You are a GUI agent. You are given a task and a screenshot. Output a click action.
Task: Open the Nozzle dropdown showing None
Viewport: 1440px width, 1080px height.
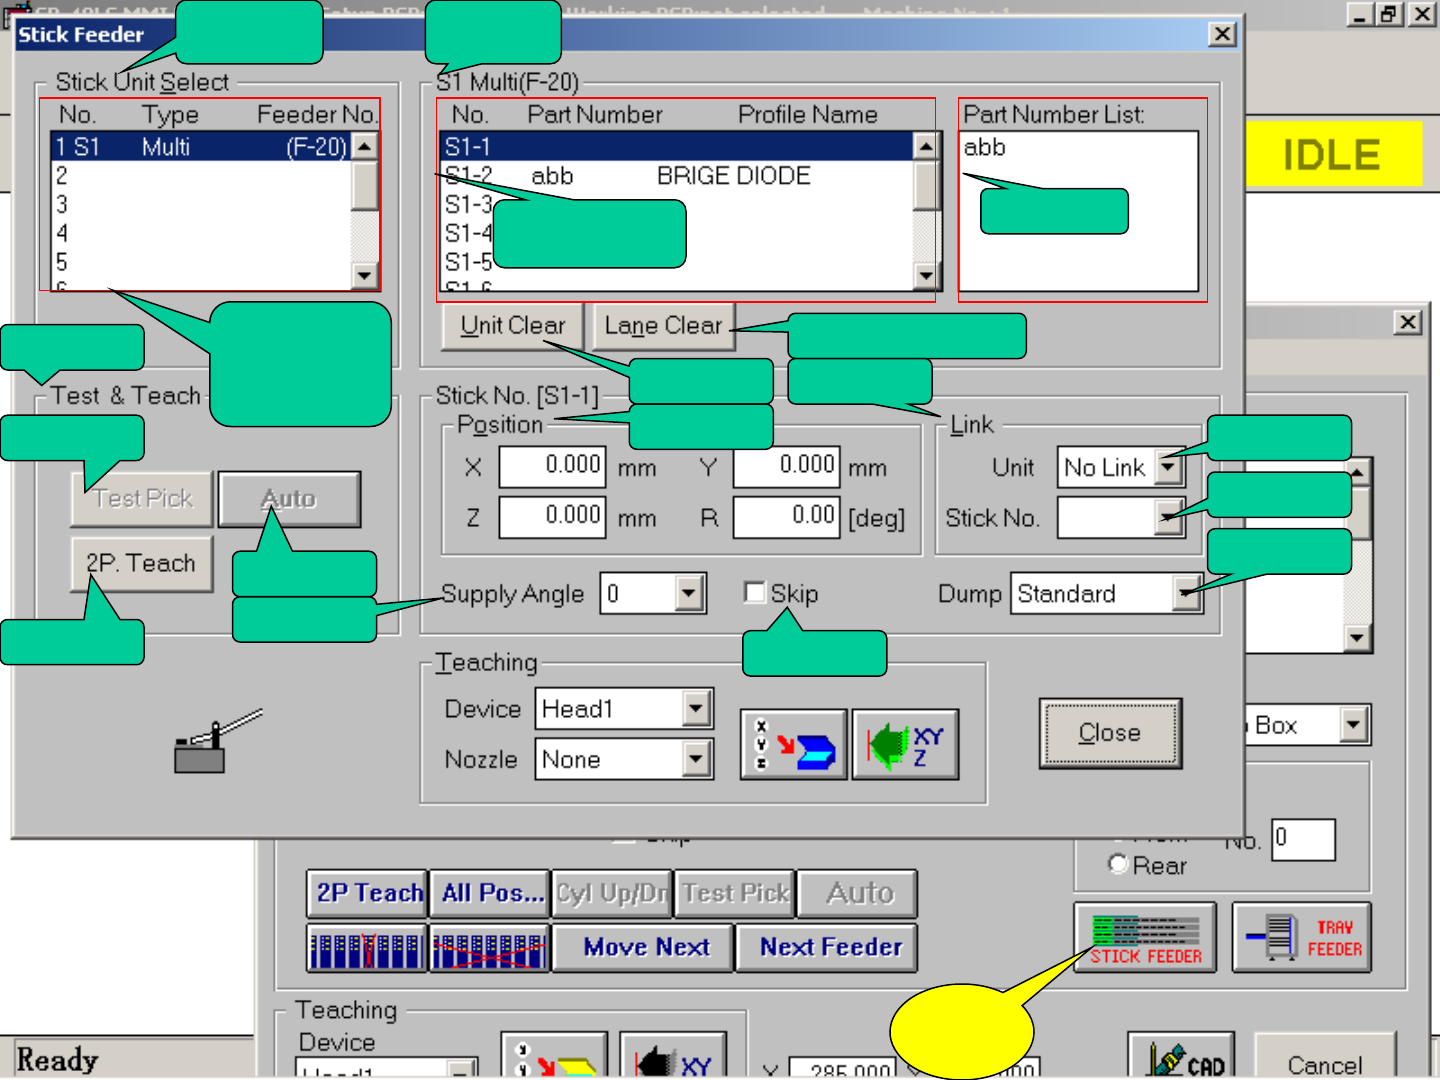[x=696, y=759]
